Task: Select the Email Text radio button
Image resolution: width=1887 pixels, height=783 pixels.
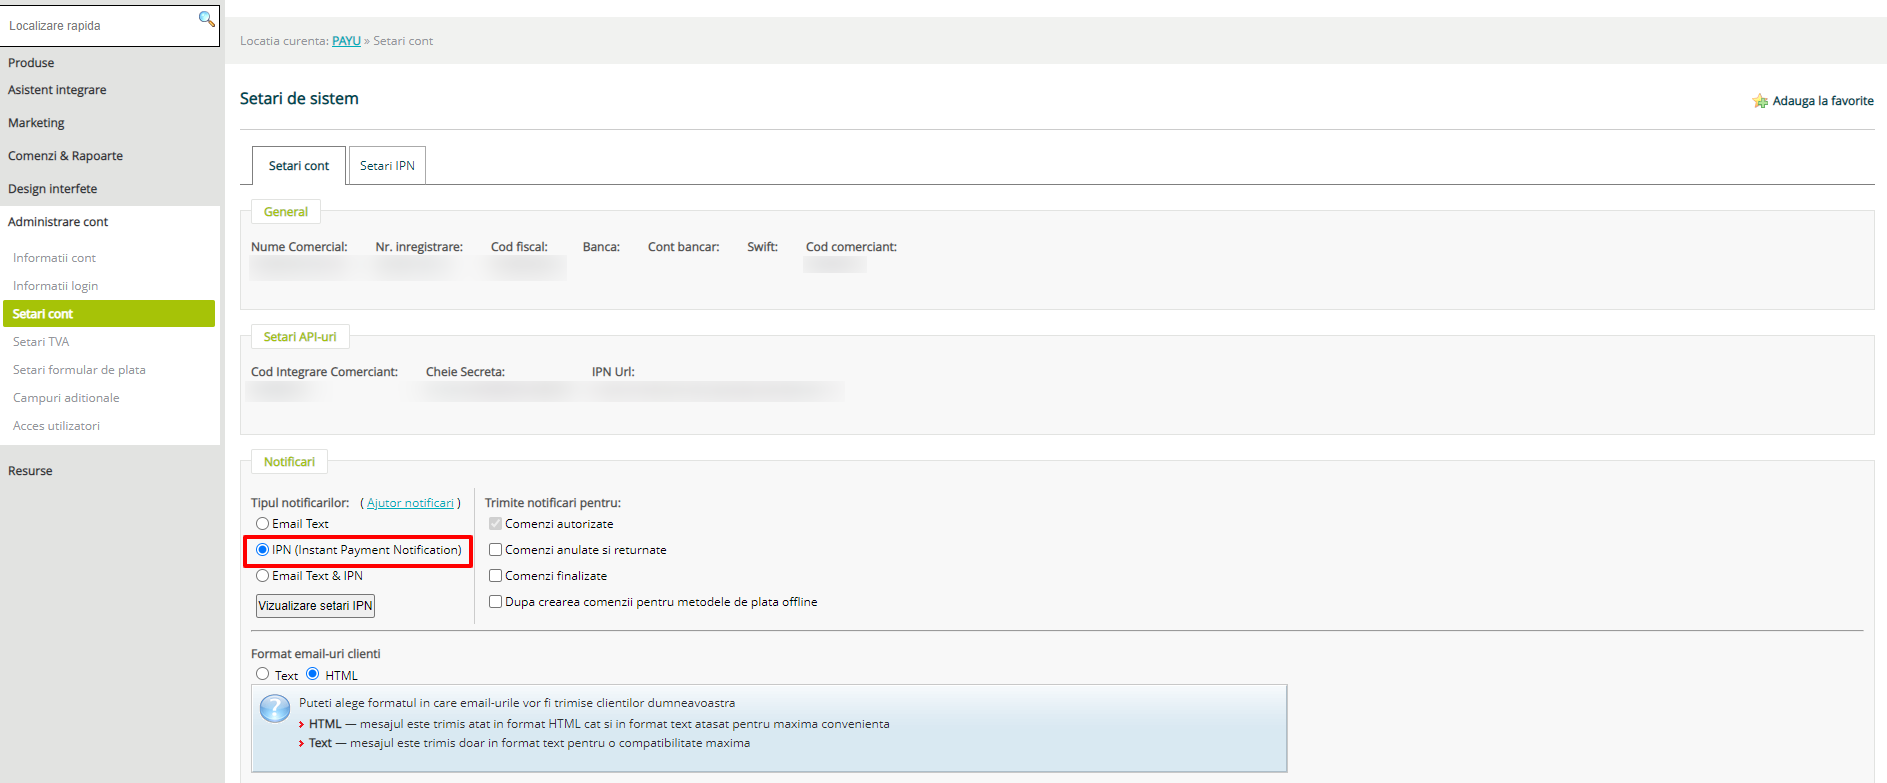Action: pos(262,524)
